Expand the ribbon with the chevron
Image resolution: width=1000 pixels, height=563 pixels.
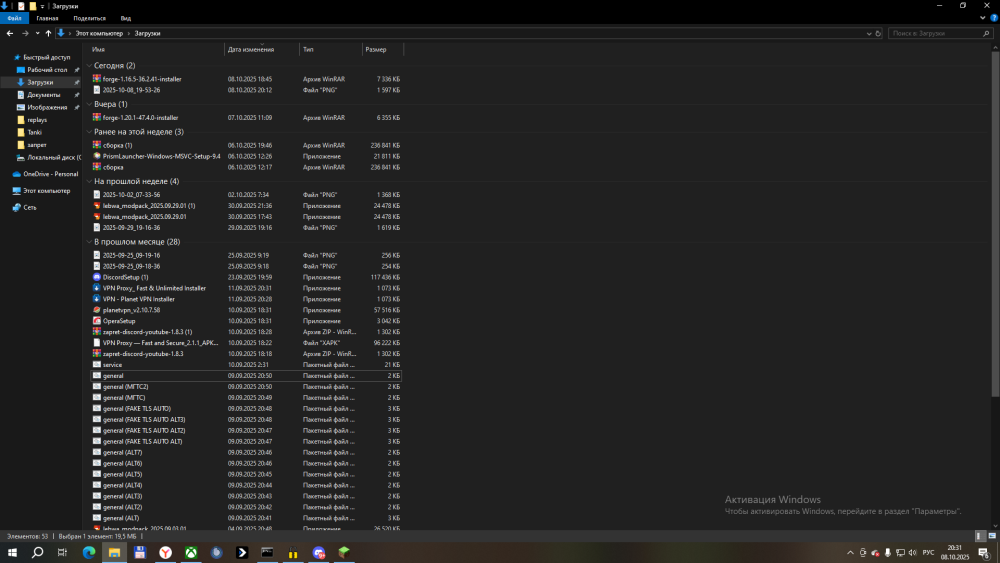tap(983, 18)
